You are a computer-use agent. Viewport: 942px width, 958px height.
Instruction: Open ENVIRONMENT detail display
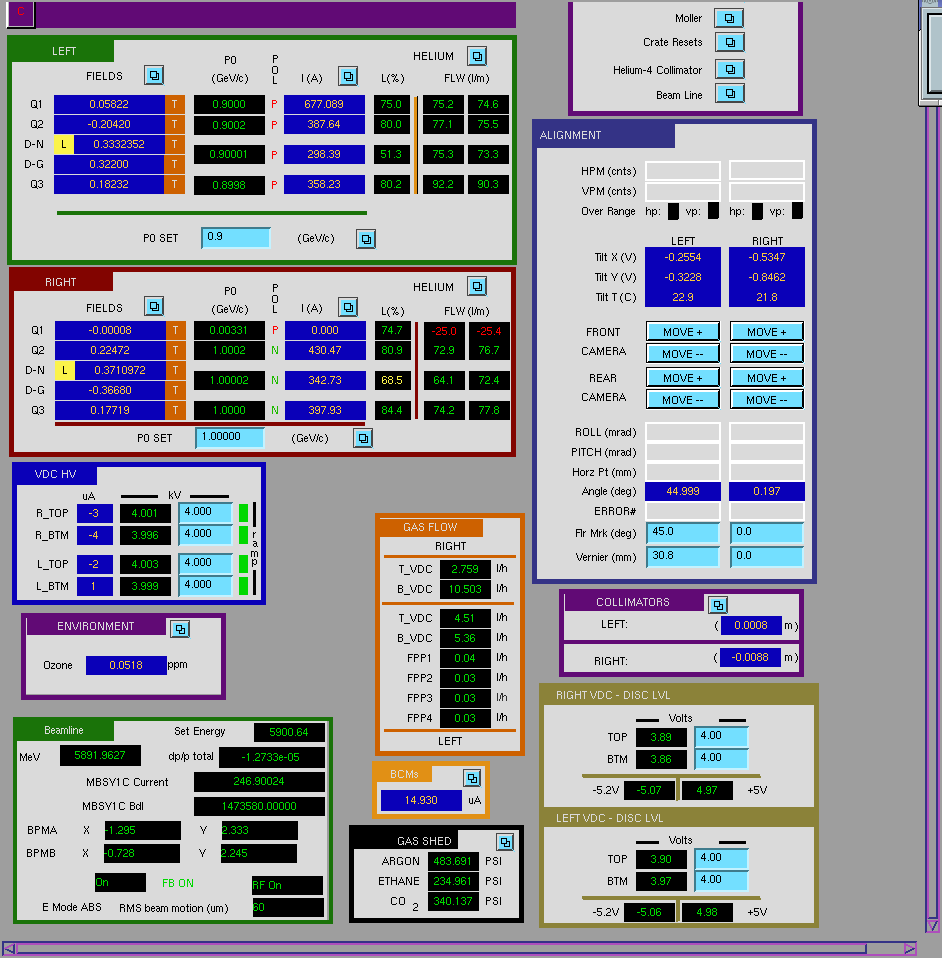180,629
